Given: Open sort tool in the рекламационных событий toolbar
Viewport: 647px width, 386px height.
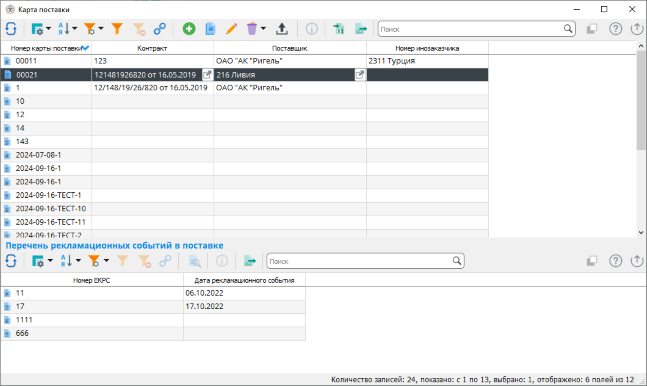Looking at the screenshot, I should click(x=66, y=261).
